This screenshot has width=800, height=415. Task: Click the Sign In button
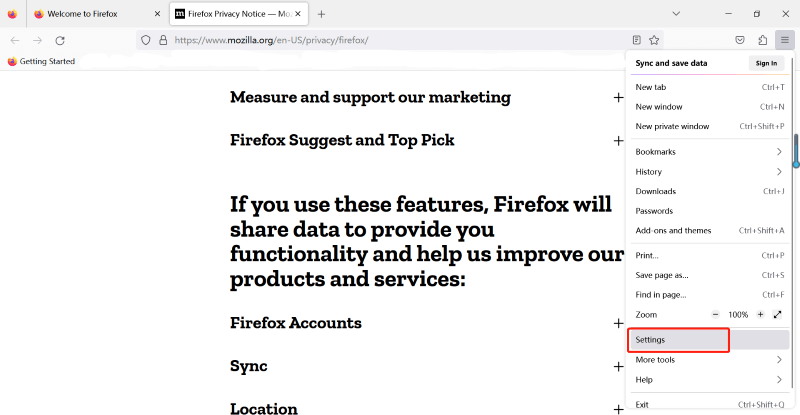click(766, 63)
